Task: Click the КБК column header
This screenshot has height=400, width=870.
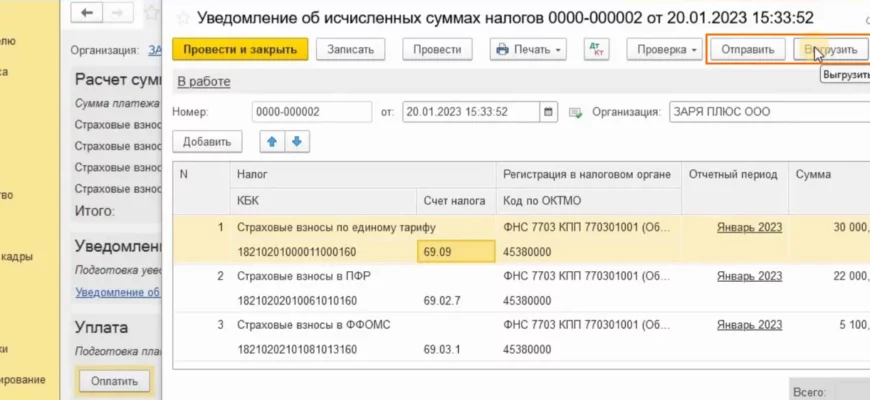Action: coord(323,201)
